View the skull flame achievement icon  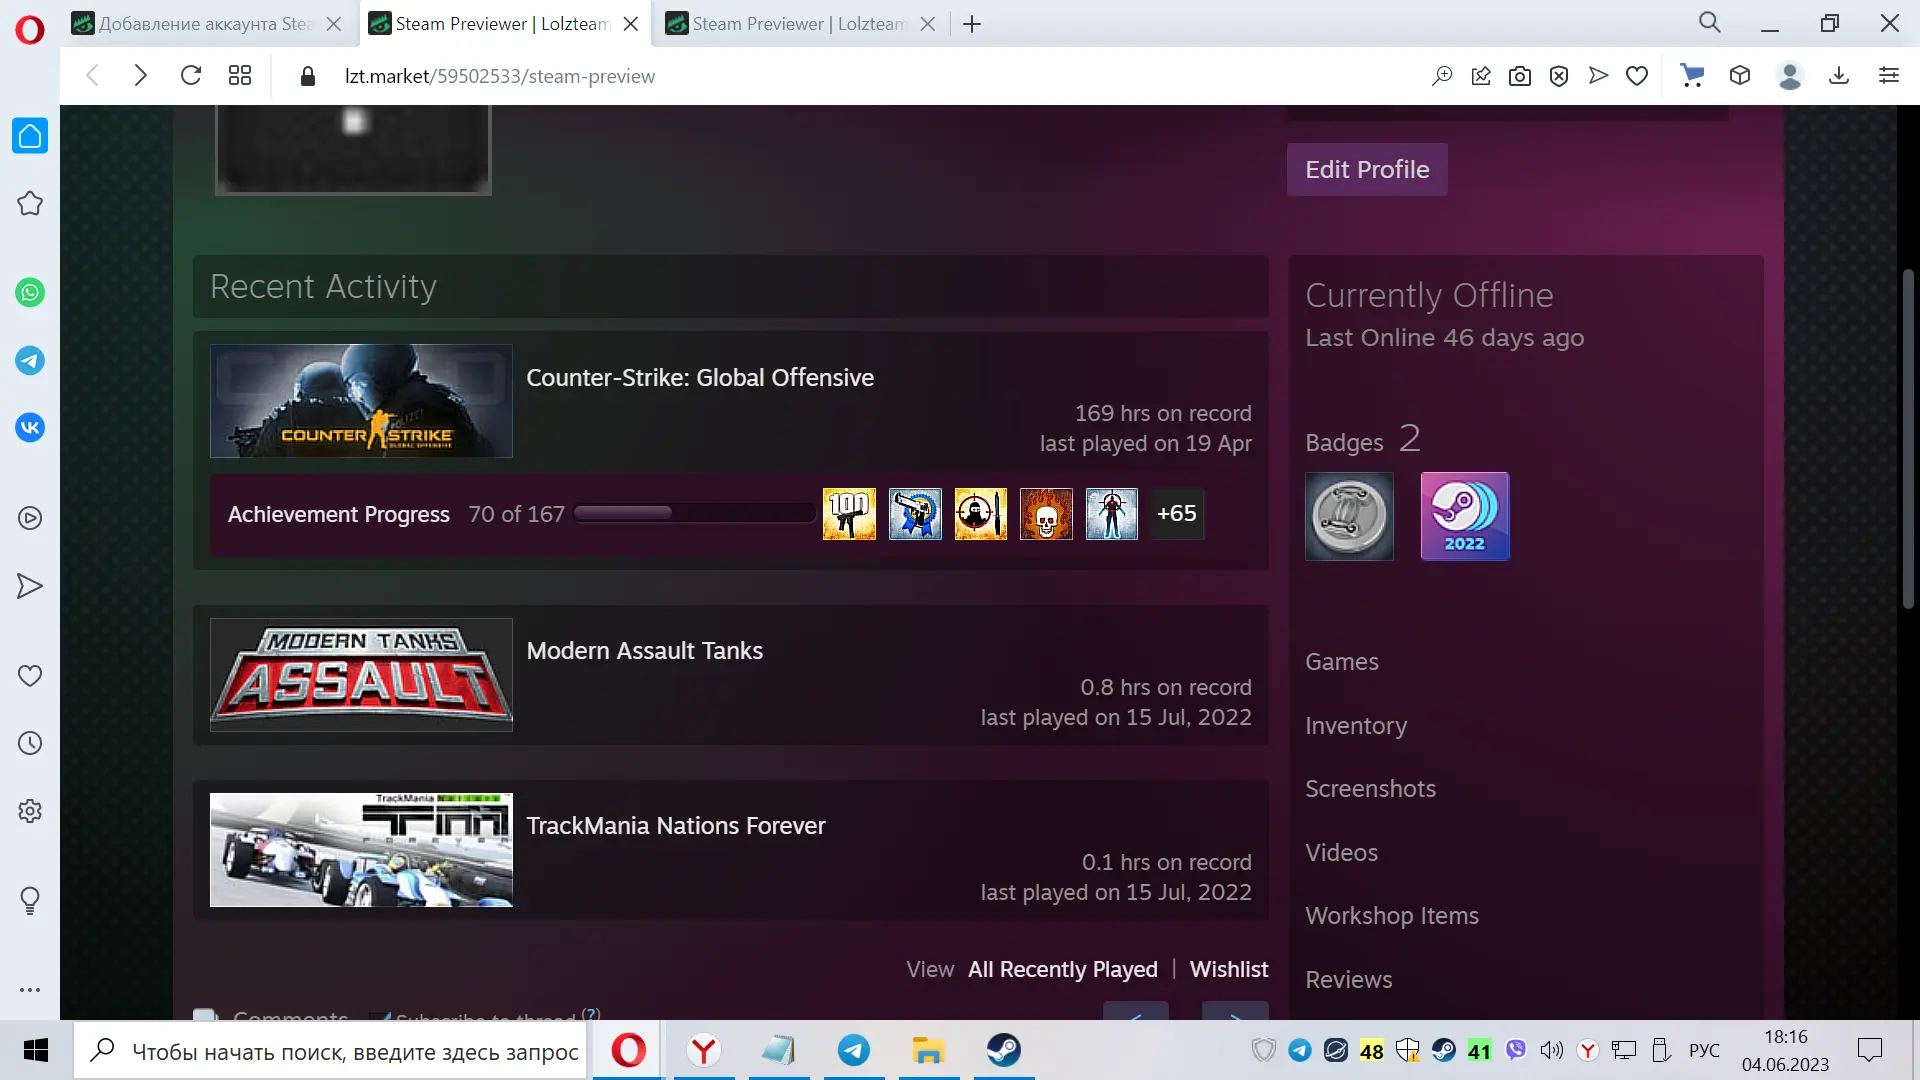click(x=1046, y=514)
